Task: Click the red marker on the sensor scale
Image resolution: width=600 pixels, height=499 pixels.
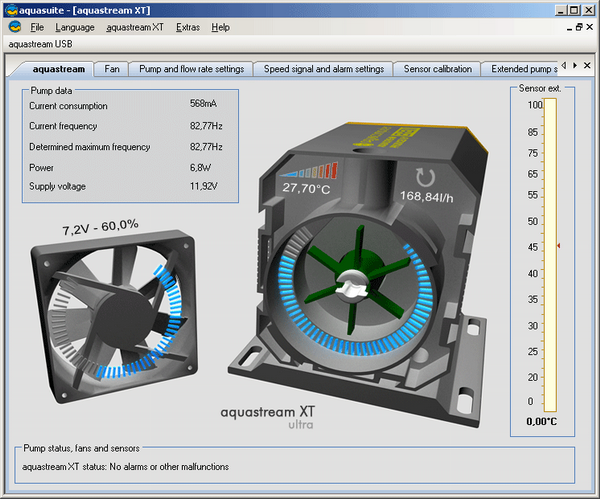Action: pos(559,246)
